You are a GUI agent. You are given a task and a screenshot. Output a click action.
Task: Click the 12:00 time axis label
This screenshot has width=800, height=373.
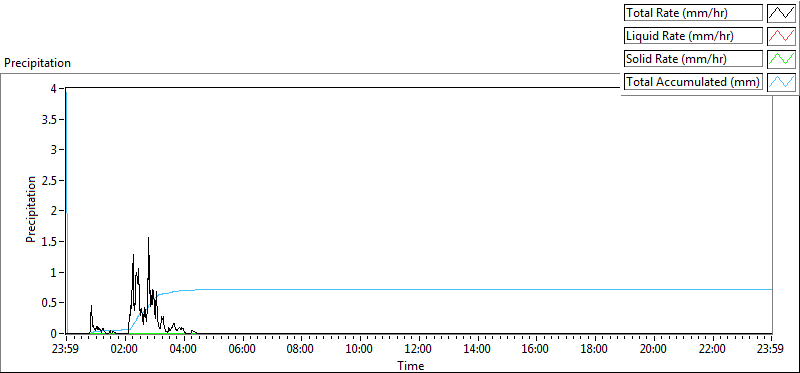click(x=419, y=350)
